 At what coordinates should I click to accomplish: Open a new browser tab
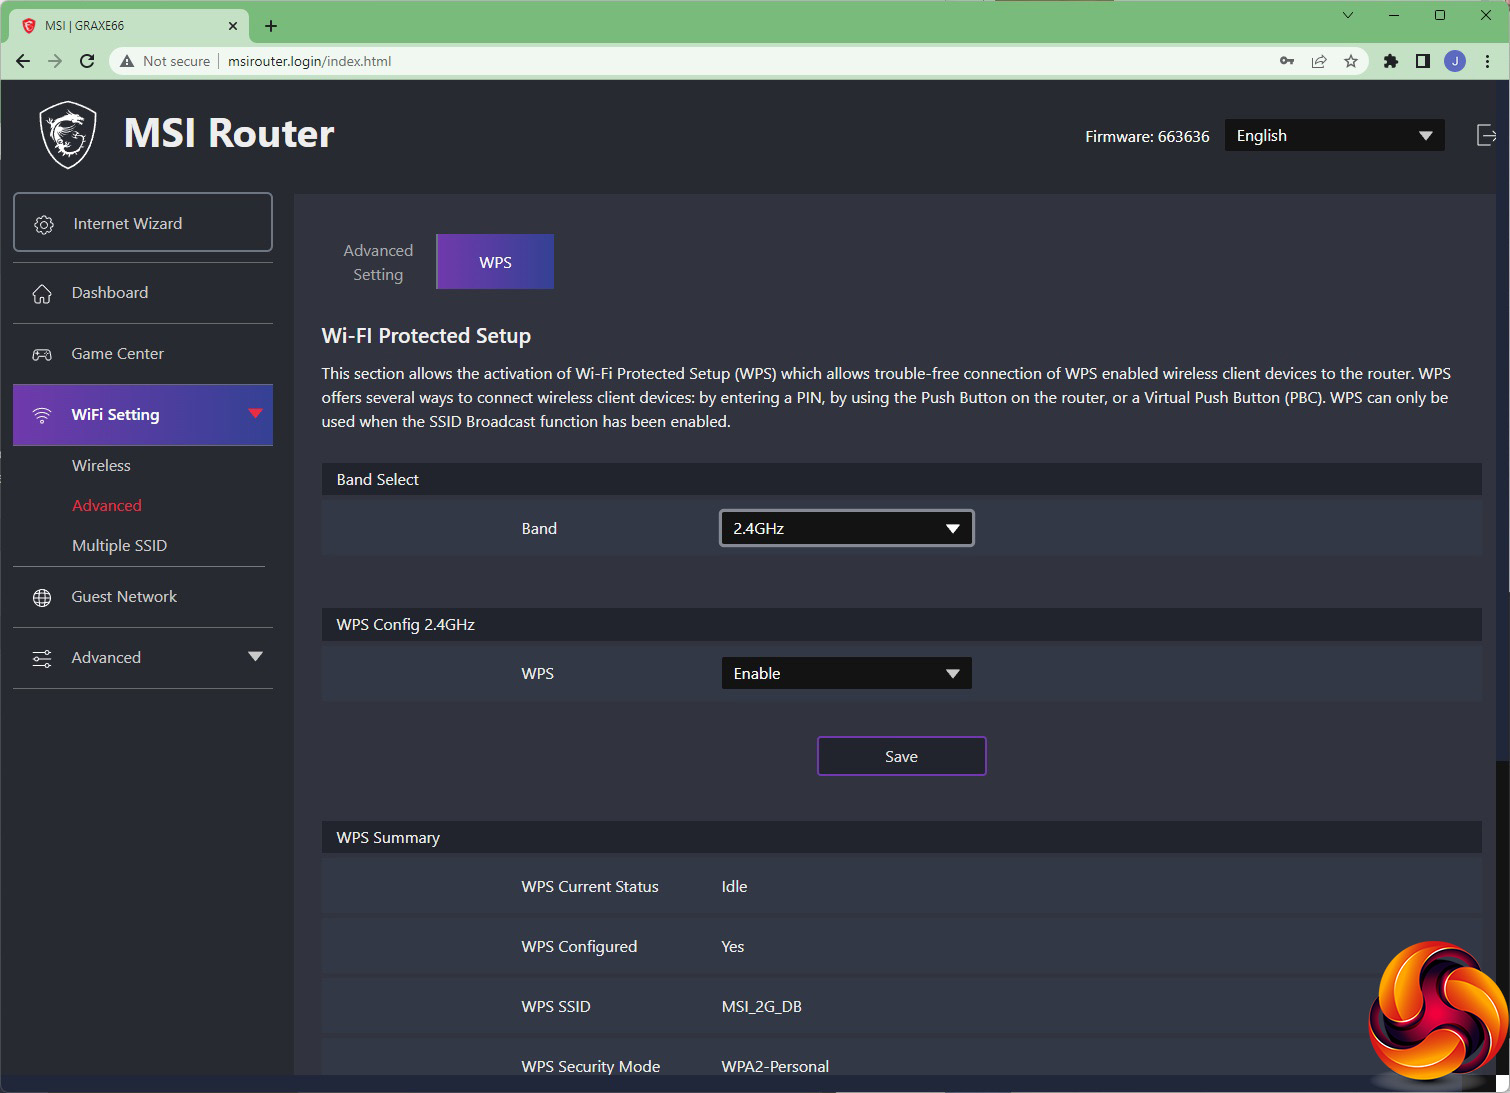pyautogui.click(x=271, y=26)
